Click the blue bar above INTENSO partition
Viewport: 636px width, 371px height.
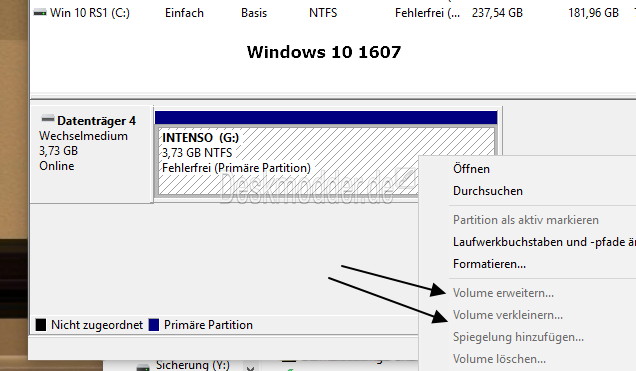(326, 118)
